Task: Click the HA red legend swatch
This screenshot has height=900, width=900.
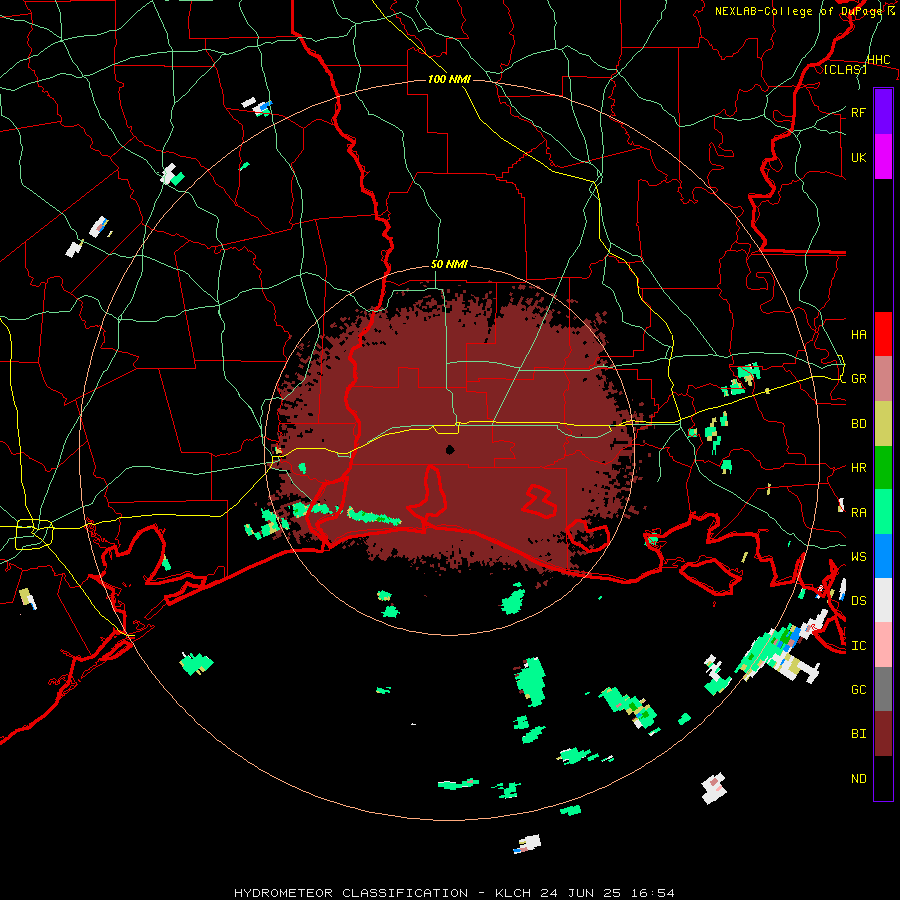Action: point(883,334)
